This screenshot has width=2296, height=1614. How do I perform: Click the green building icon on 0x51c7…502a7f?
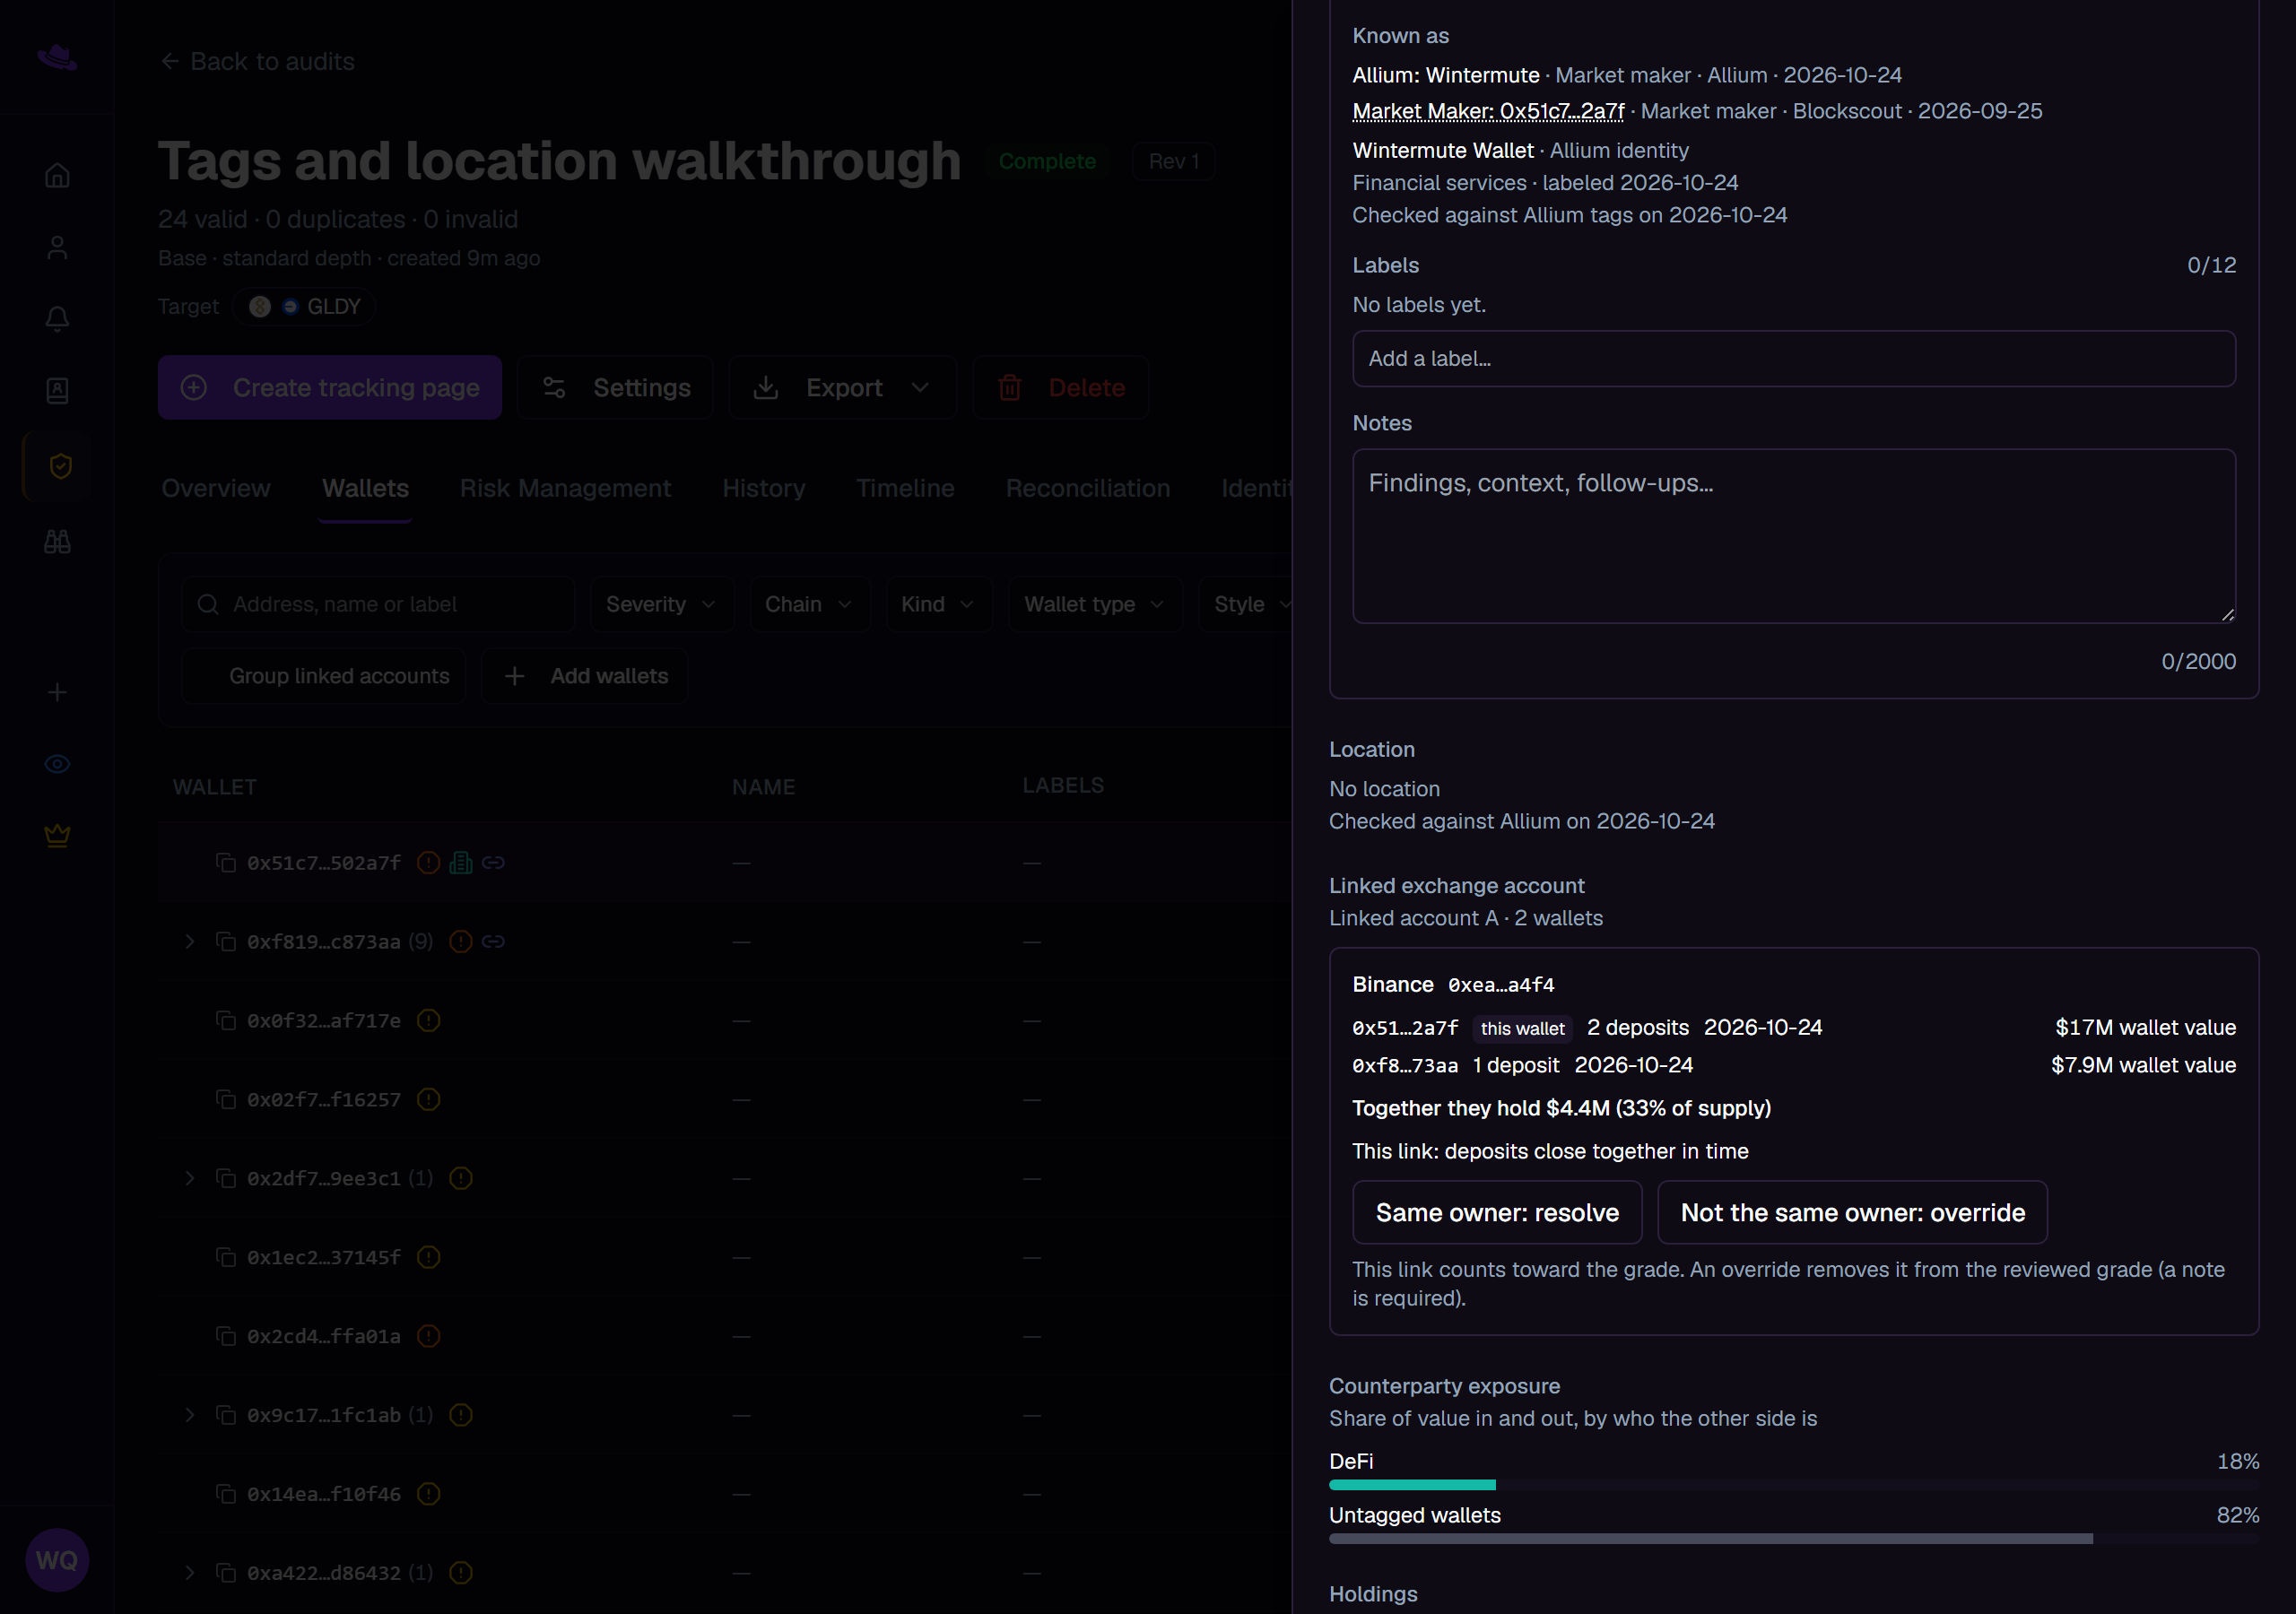click(461, 862)
